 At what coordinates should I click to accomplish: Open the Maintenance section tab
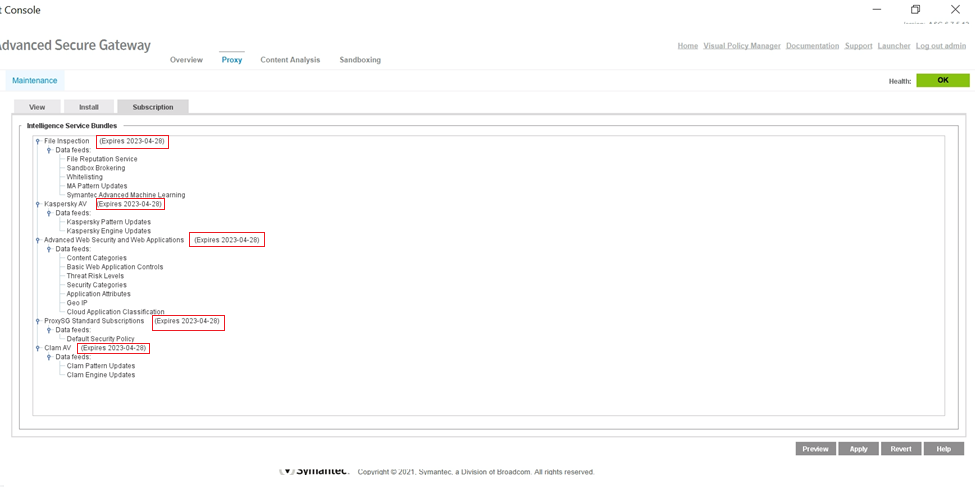35,81
